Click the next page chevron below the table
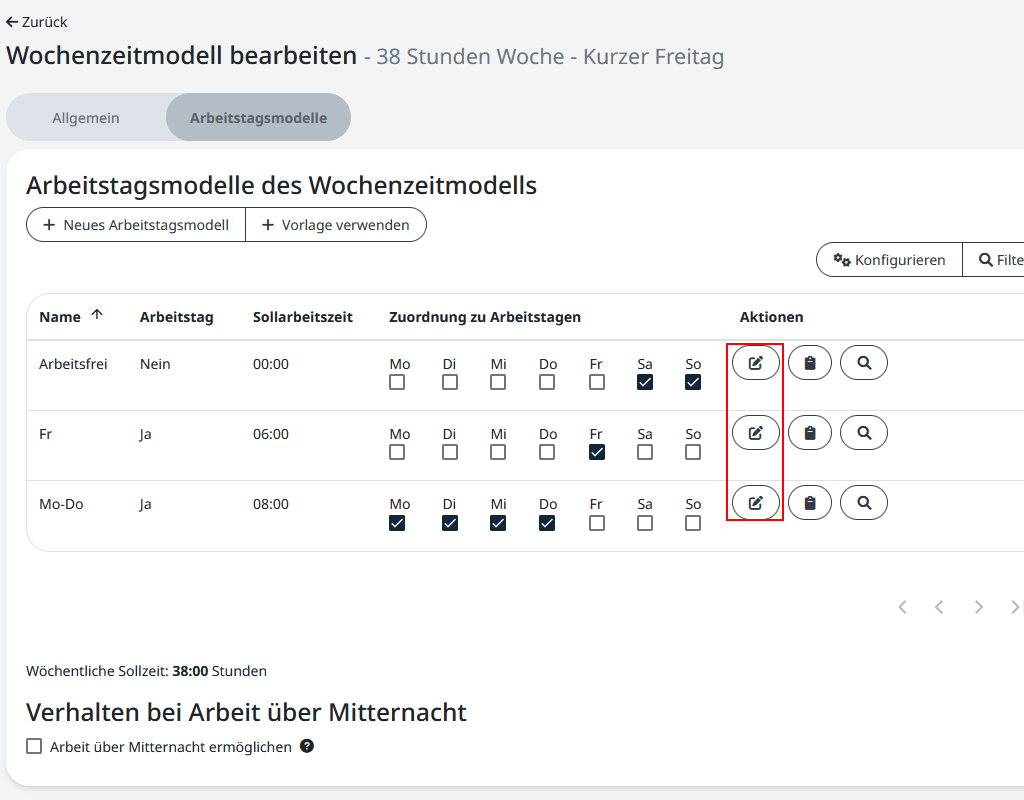The image size is (1024, 800). (978, 606)
